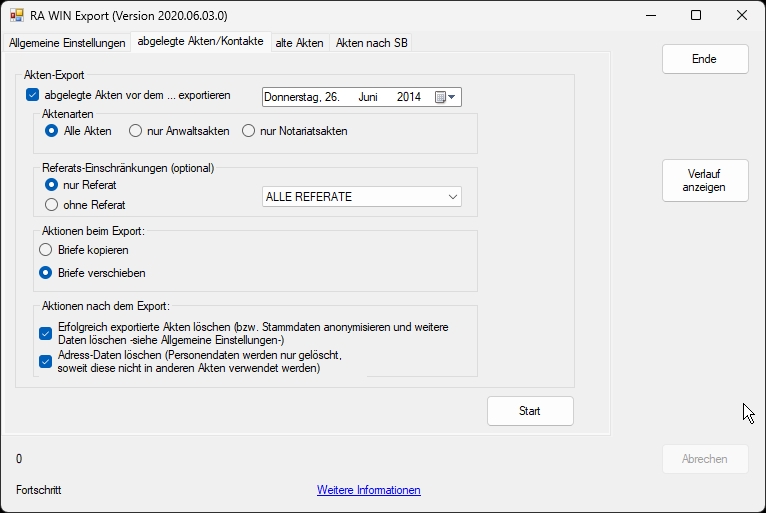Toggle 'abgelegte Akten vor dem exportieren' checkbox

[x=33, y=96]
